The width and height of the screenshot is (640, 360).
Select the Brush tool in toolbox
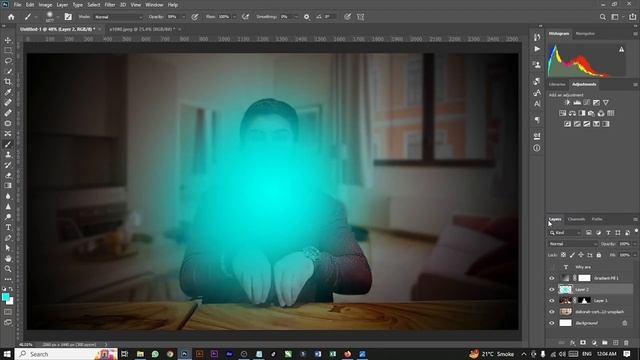tap(8, 144)
